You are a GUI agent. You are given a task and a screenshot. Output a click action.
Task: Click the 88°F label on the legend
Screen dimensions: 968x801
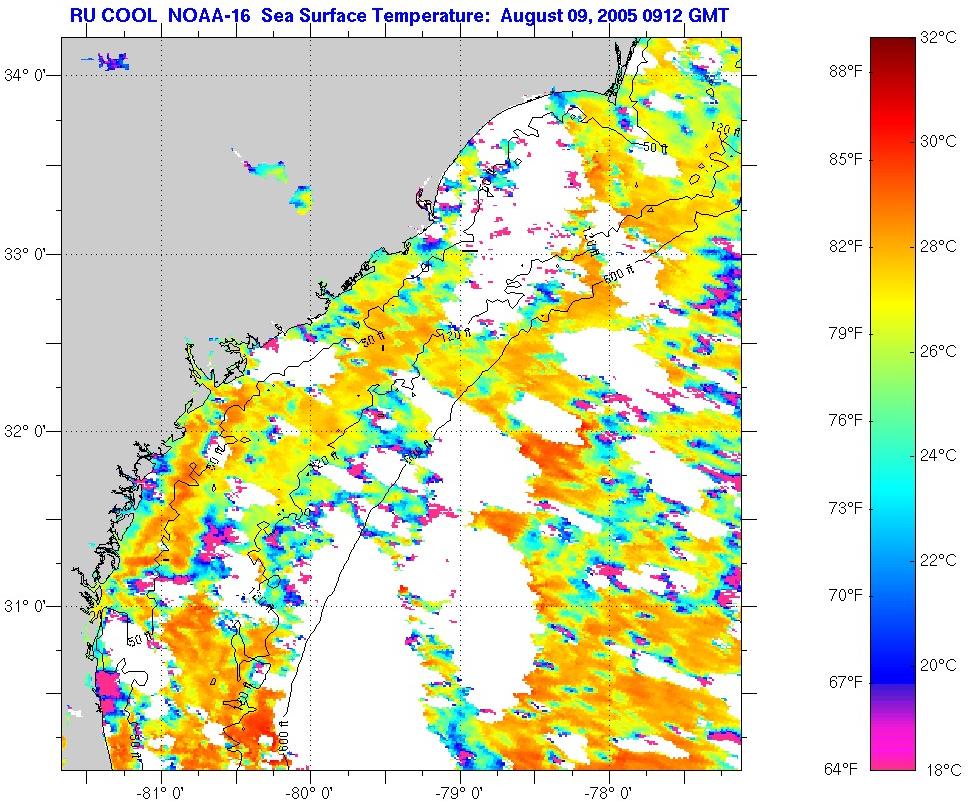(x=845, y=71)
